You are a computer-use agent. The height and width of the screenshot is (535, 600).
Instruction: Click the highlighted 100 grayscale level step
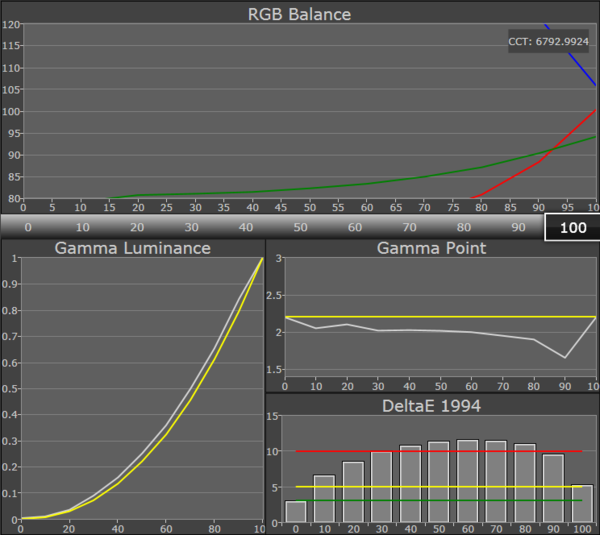573,227
